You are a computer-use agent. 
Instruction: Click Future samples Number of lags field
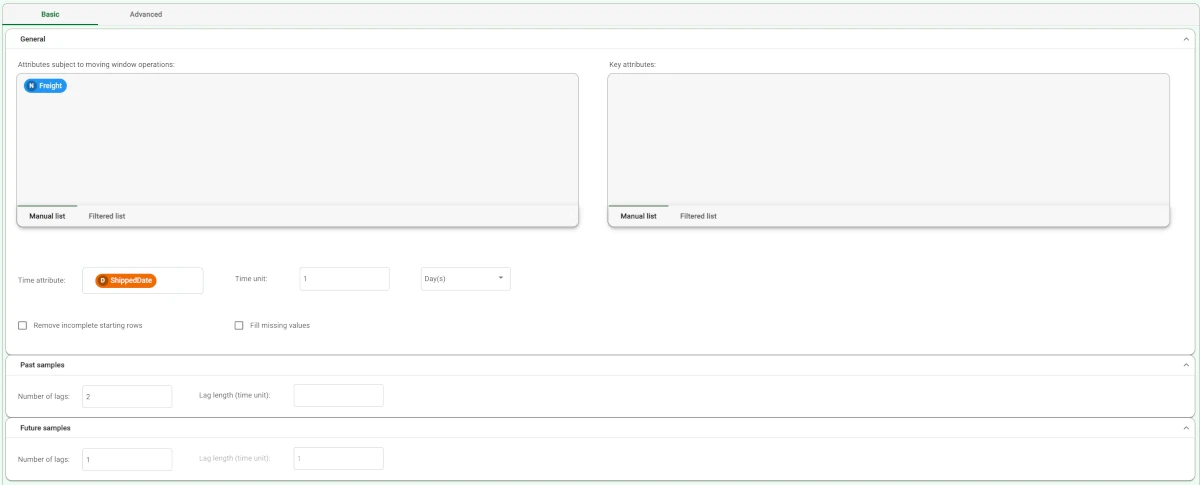point(127,459)
